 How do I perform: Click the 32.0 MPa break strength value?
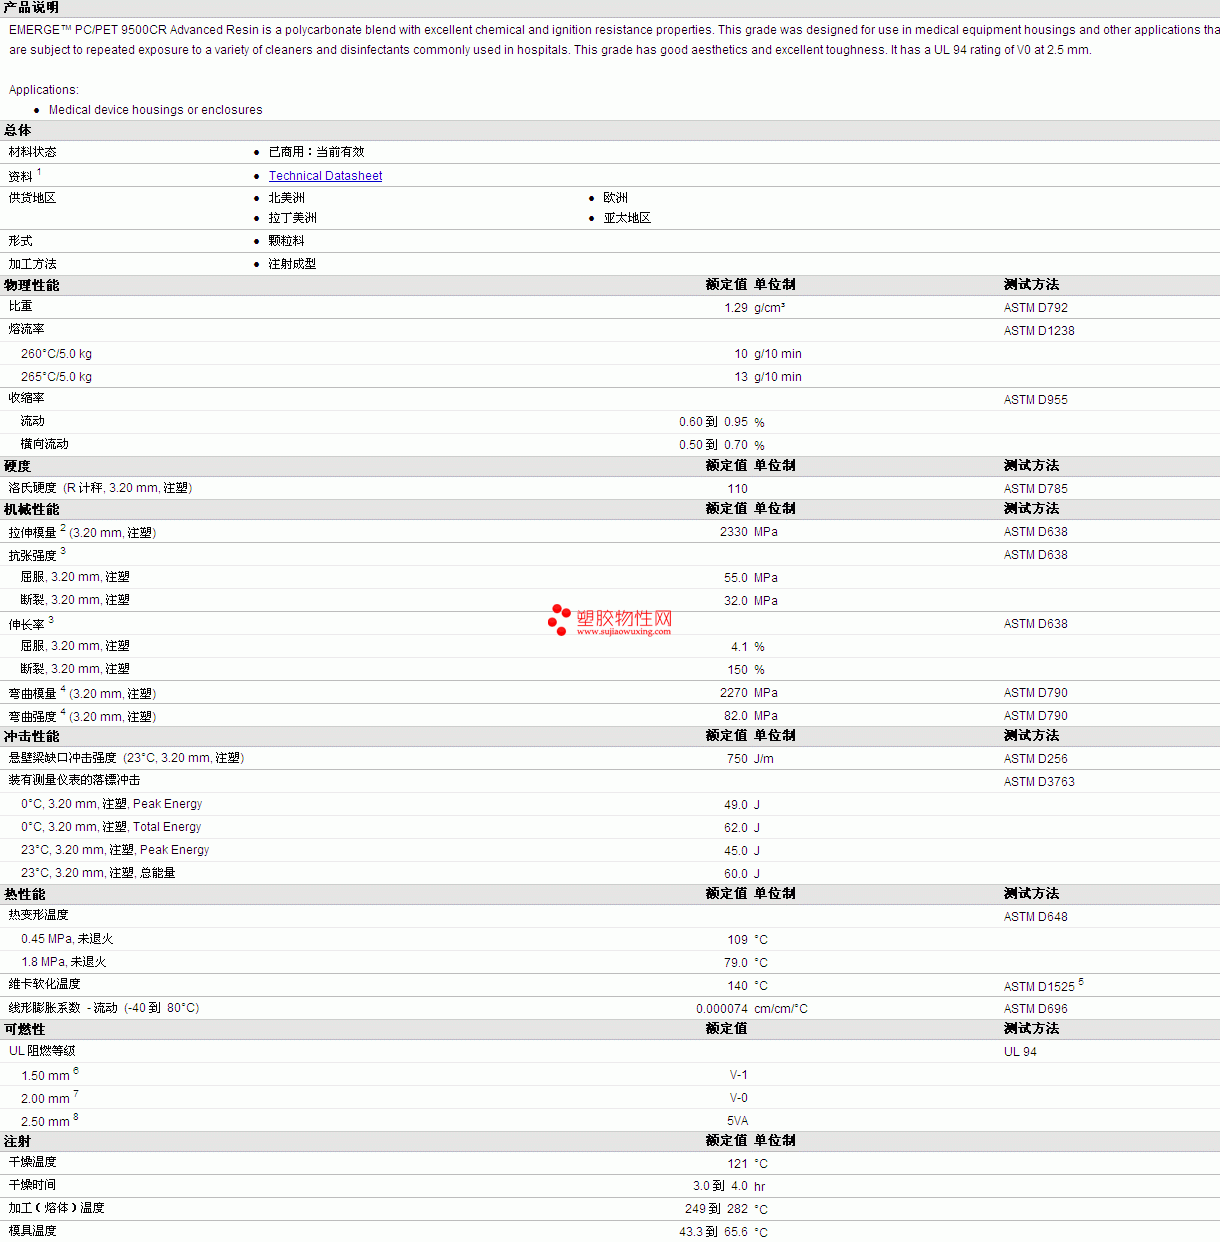point(750,601)
